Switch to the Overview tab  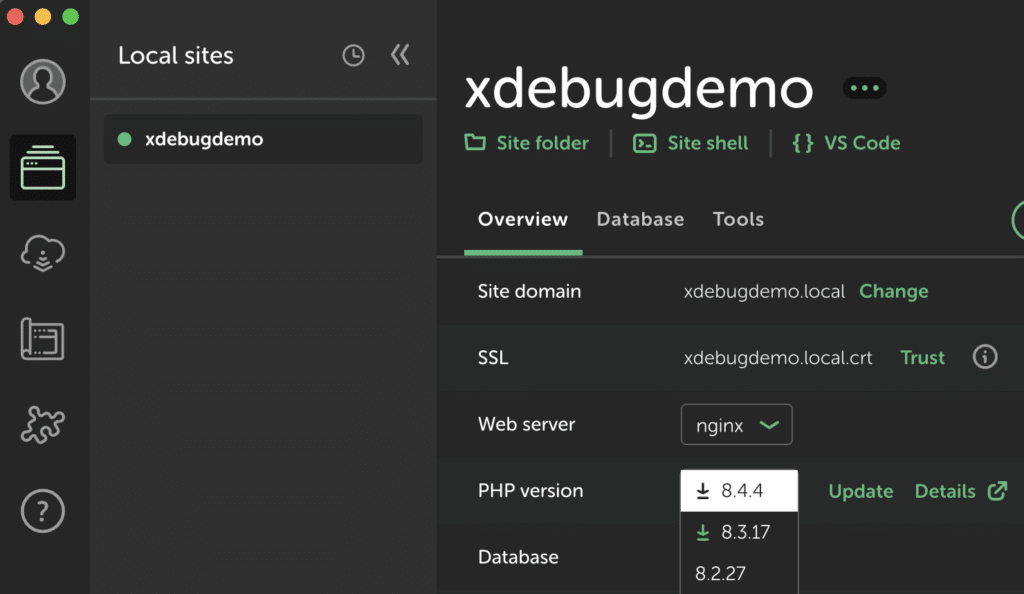click(523, 219)
